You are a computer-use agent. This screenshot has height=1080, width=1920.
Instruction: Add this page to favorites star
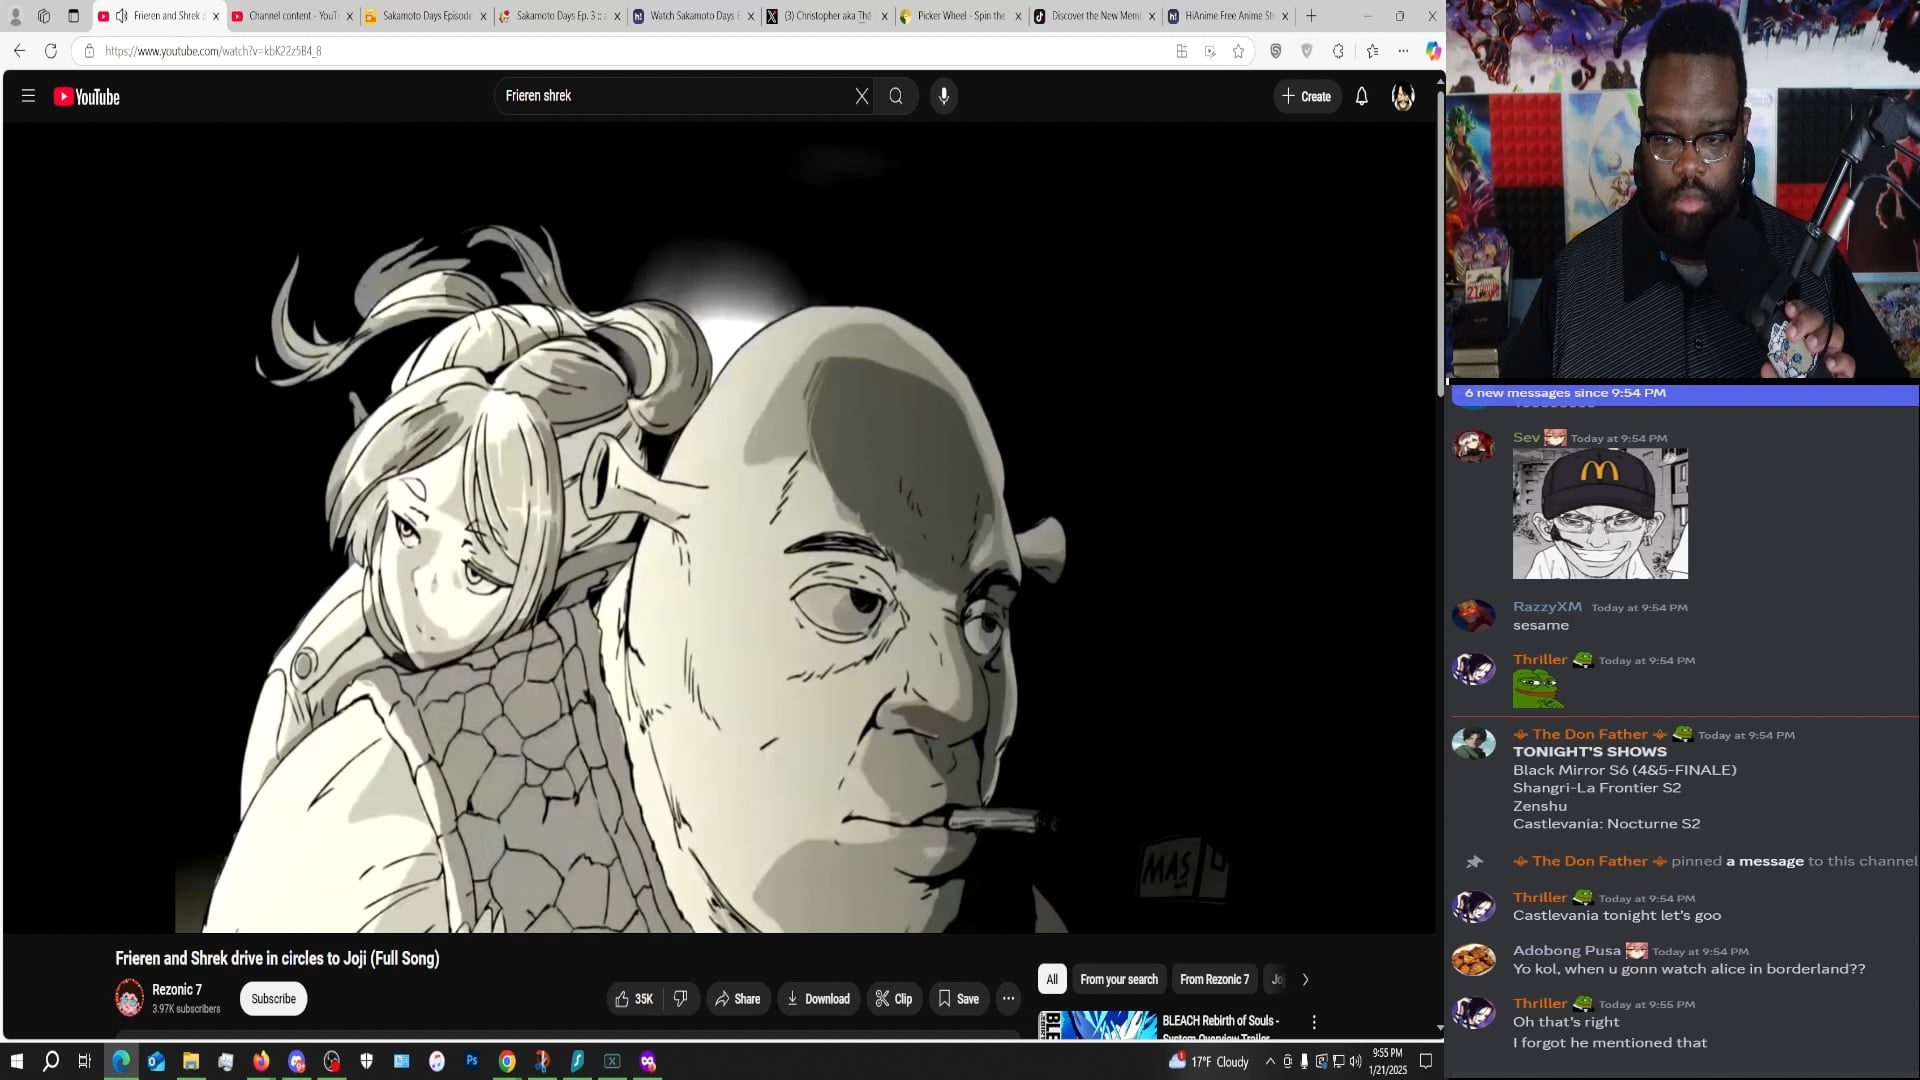(1238, 51)
